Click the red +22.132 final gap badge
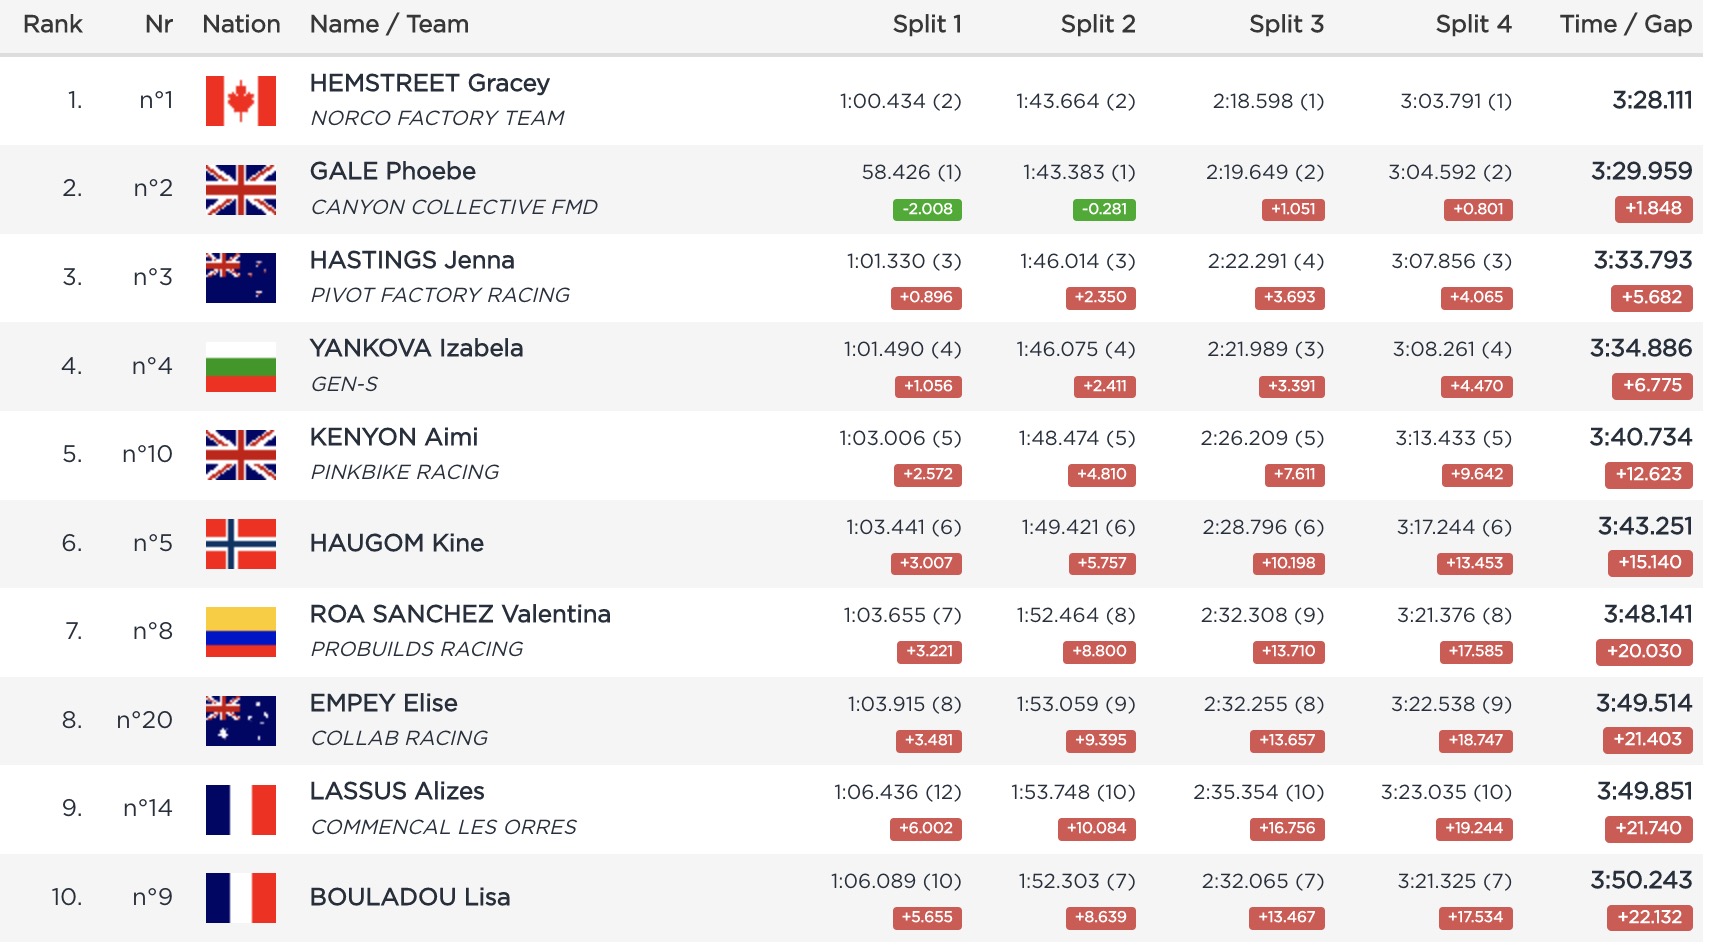The height and width of the screenshot is (946, 1710). [x=1649, y=917]
